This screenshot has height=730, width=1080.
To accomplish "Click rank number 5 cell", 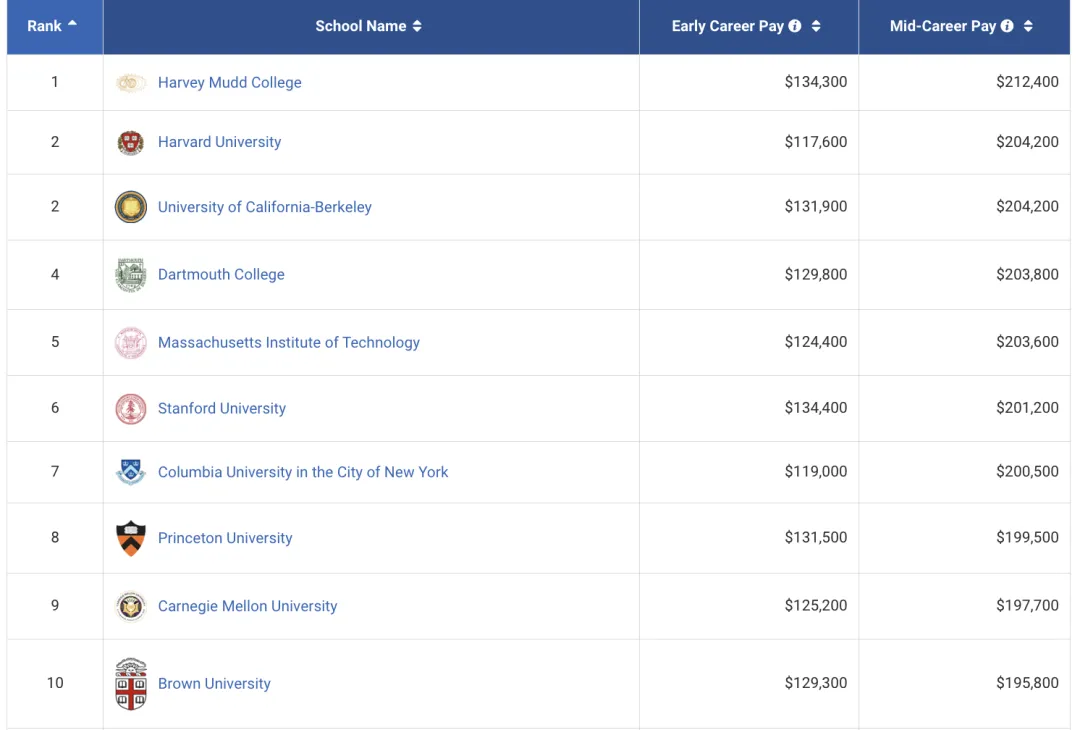I will [x=55, y=342].
